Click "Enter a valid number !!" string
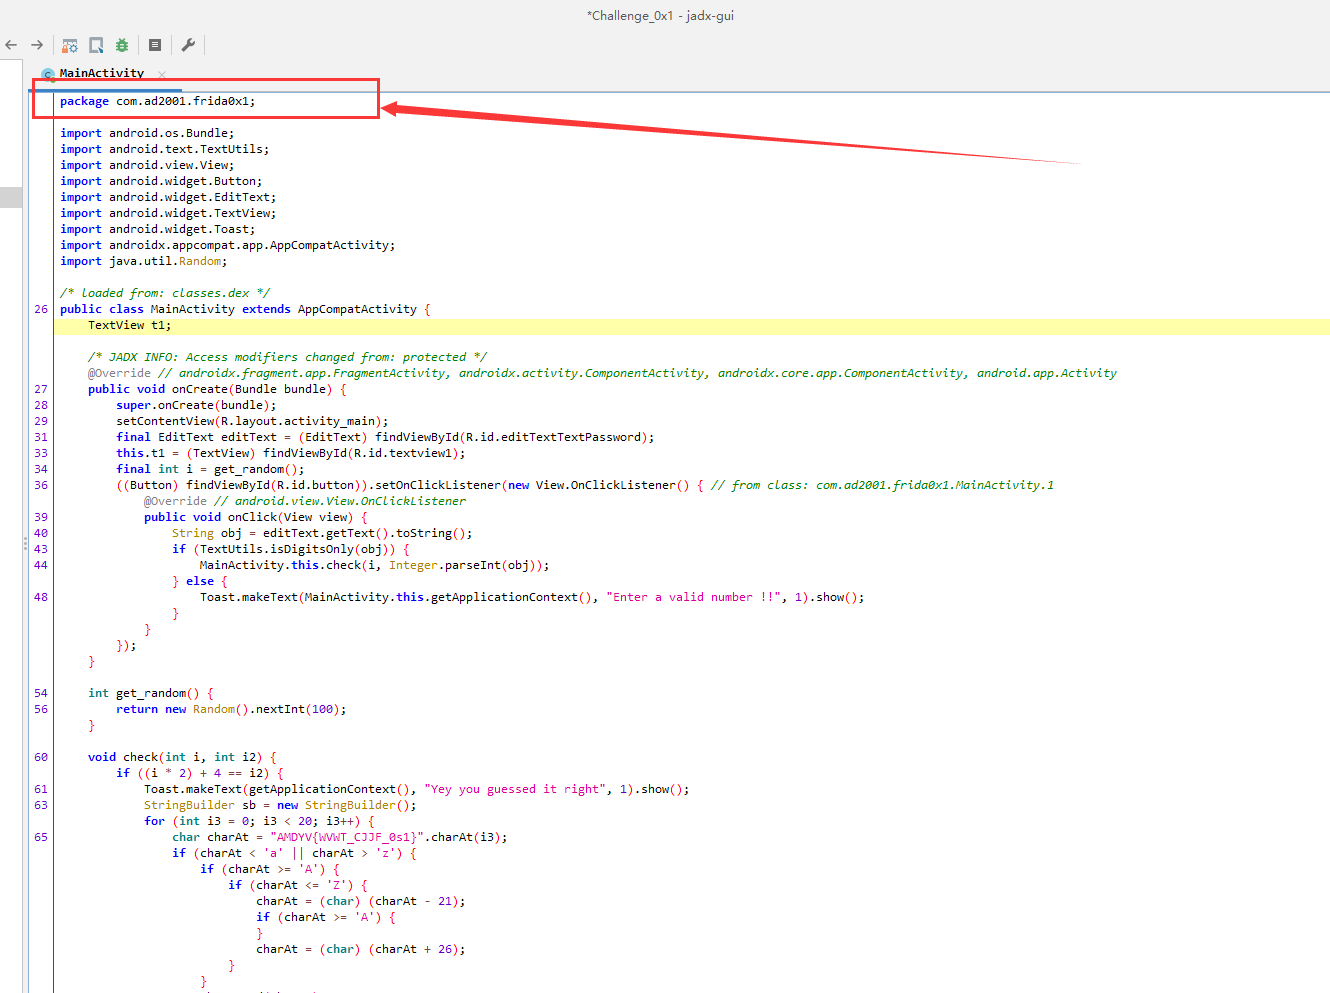The height and width of the screenshot is (993, 1330). point(693,597)
